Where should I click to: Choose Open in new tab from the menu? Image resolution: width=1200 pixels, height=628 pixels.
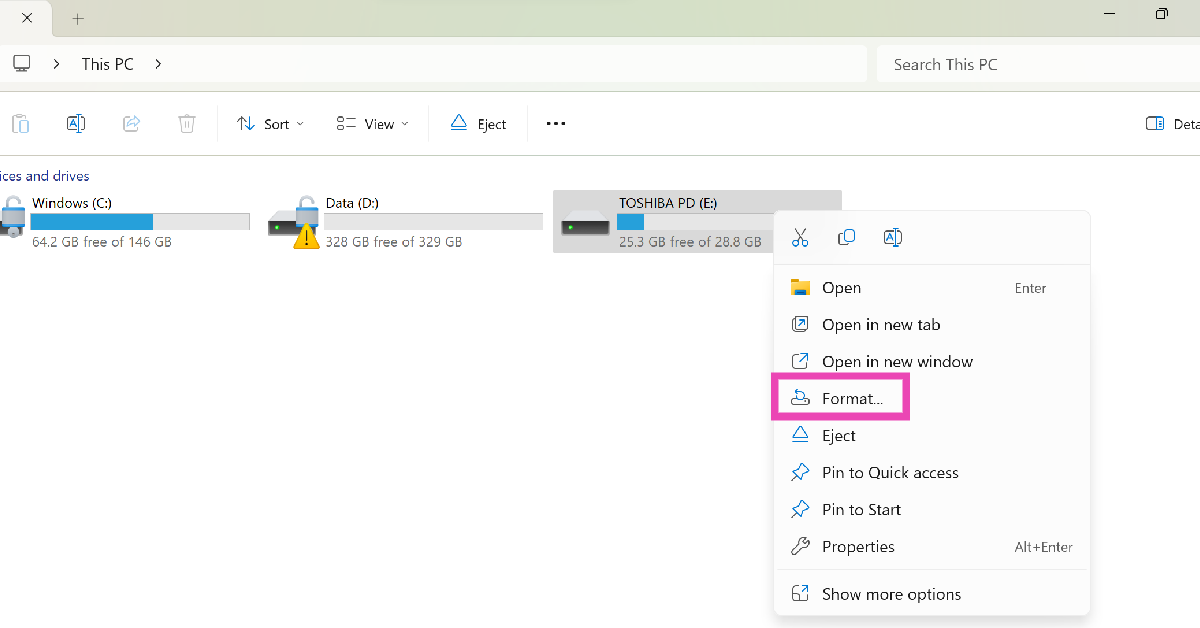pos(878,324)
